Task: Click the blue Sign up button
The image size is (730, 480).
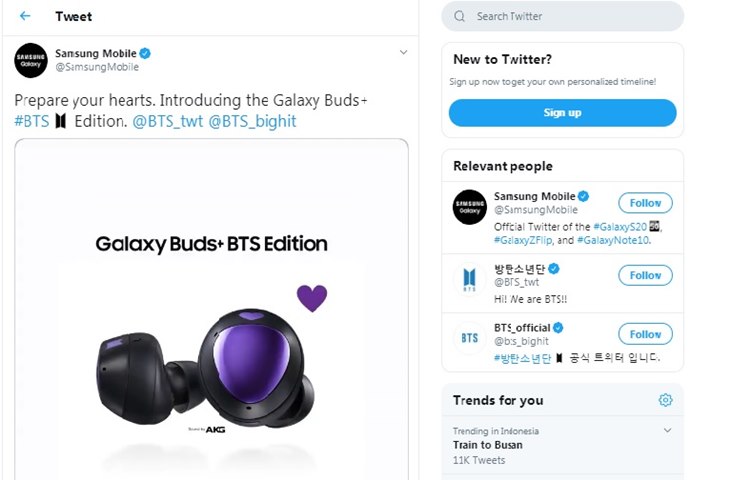Action: (562, 113)
